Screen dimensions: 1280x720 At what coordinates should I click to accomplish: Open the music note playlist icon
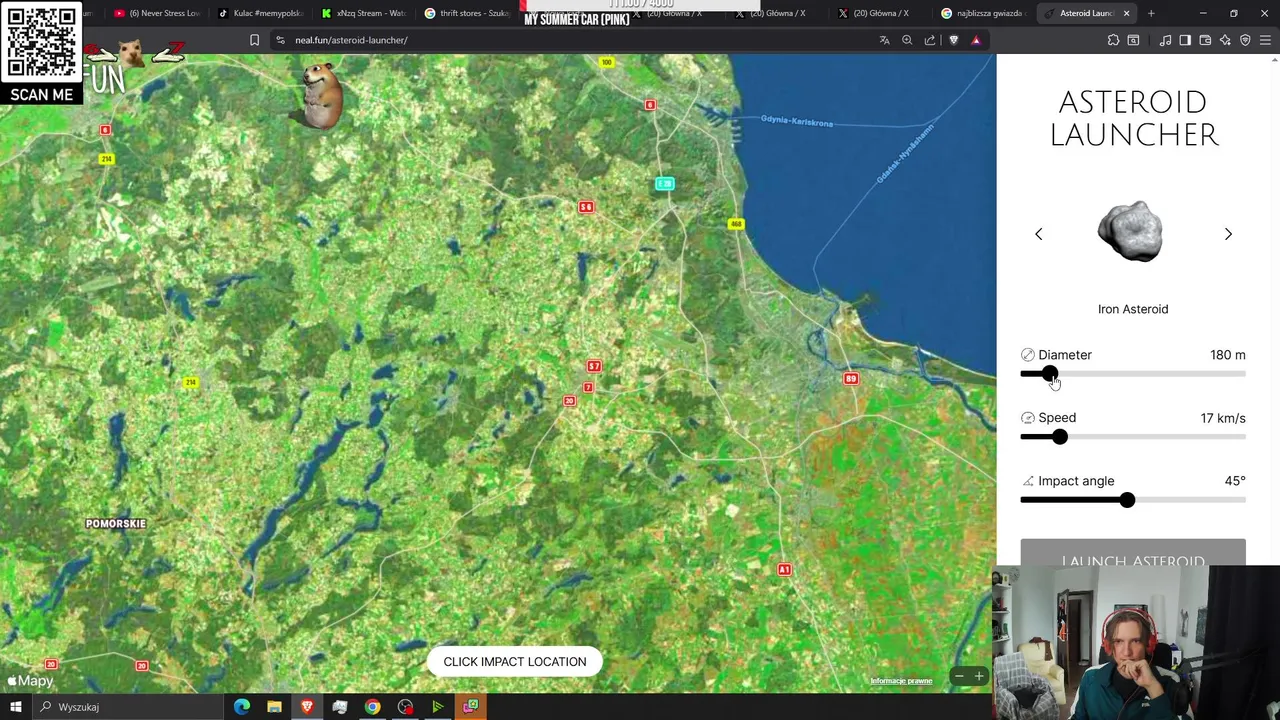coord(1165,40)
